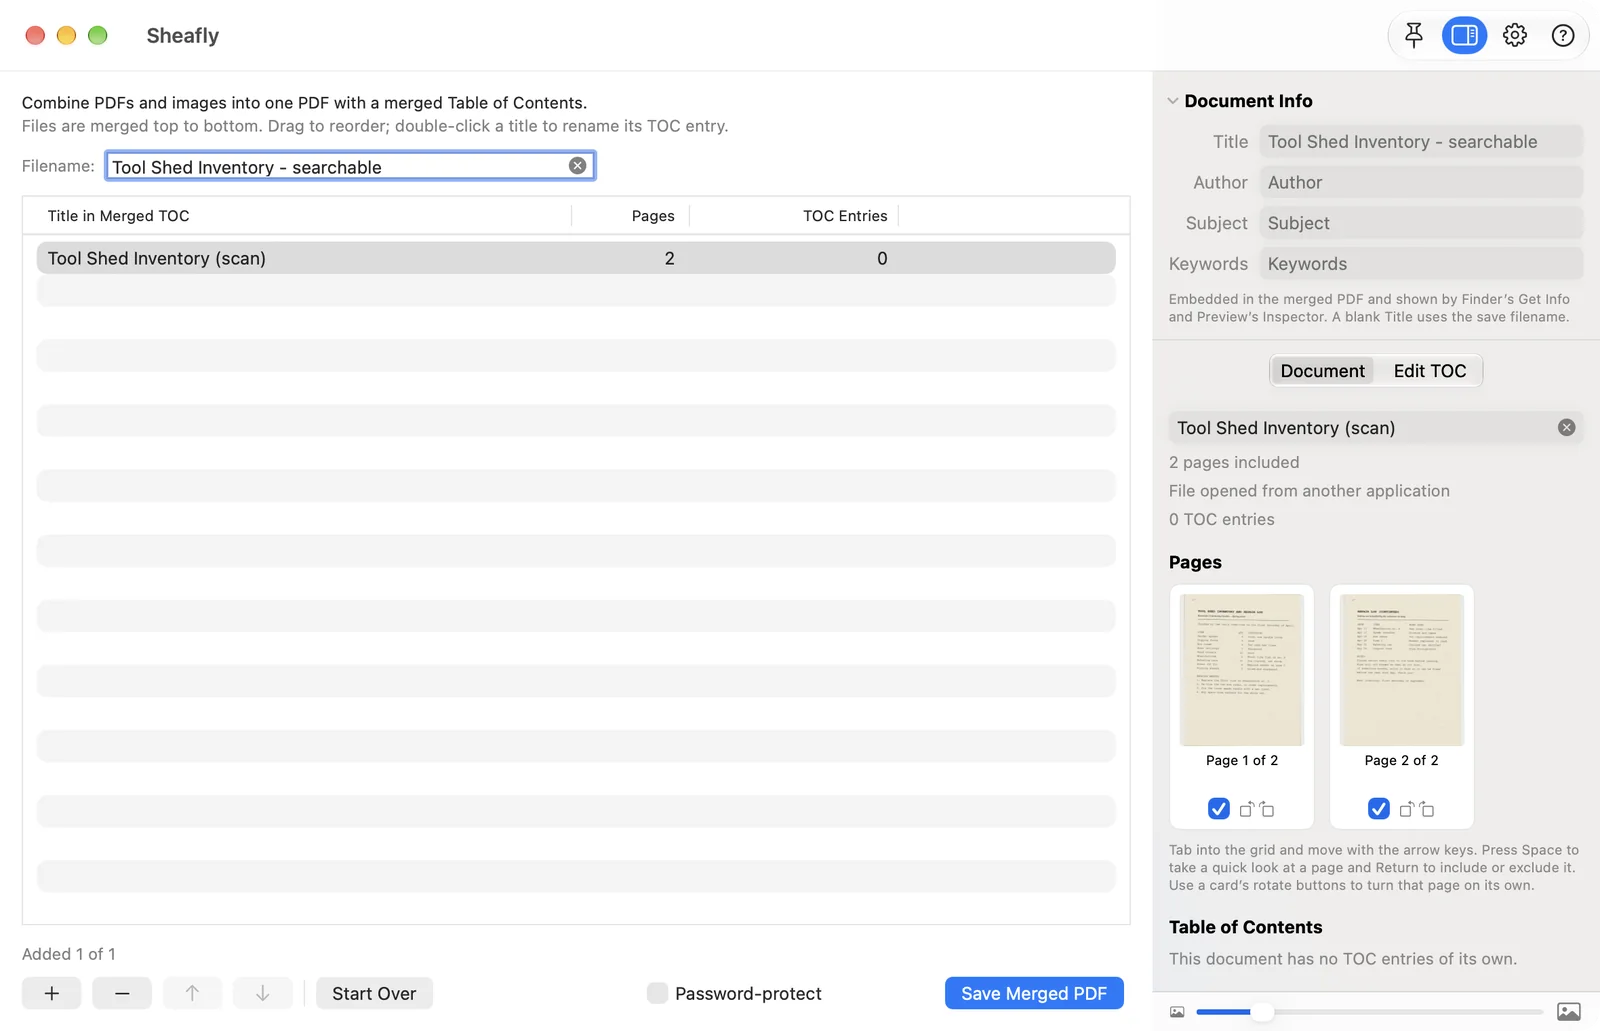The width and height of the screenshot is (1600, 1031).
Task: Click the small thumbnail size icon
Action: tap(1177, 1012)
